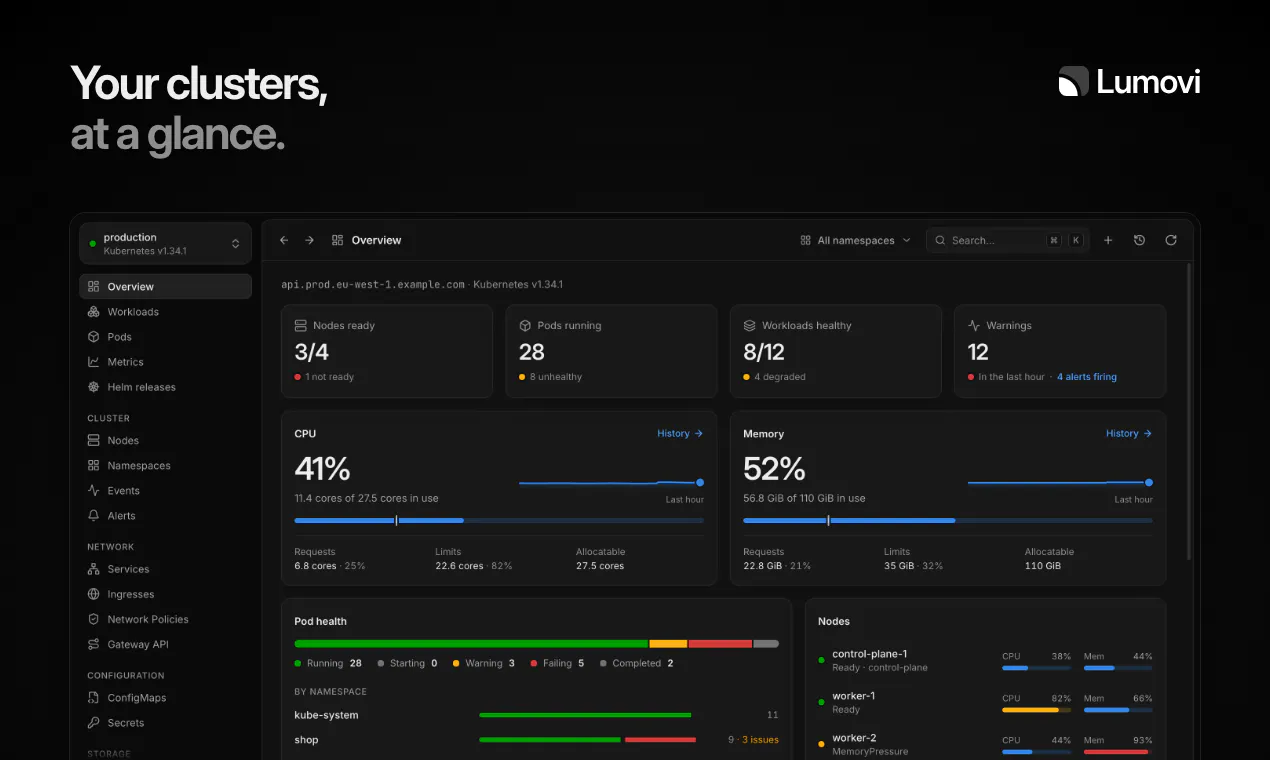Open the history clock icon
Image resolution: width=1270 pixels, height=760 pixels.
(1139, 240)
